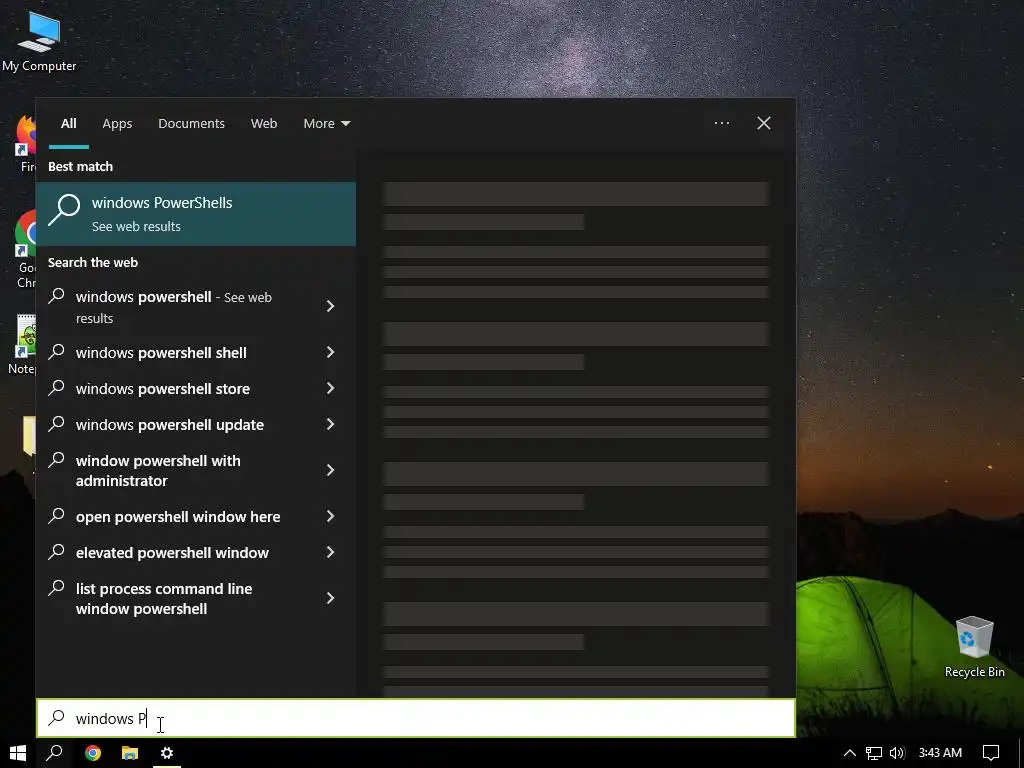Expand arrow for 'elevated powershell window'
The height and width of the screenshot is (768, 1024).
tap(330, 552)
